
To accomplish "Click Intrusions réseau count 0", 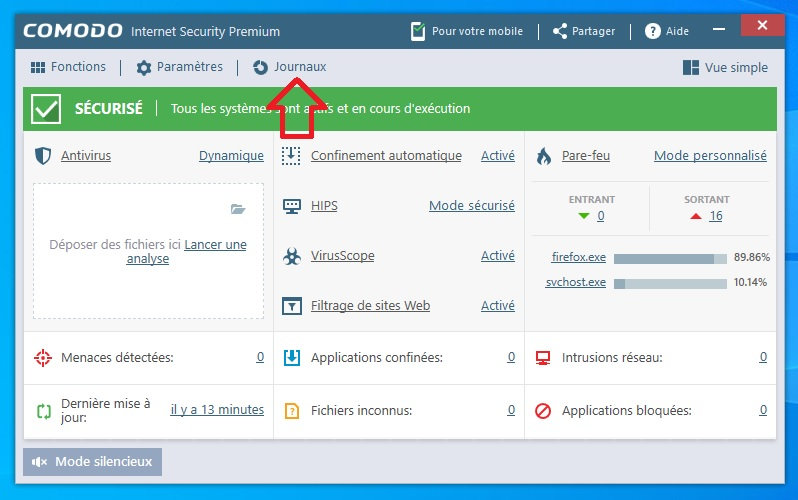I will click(763, 357).
